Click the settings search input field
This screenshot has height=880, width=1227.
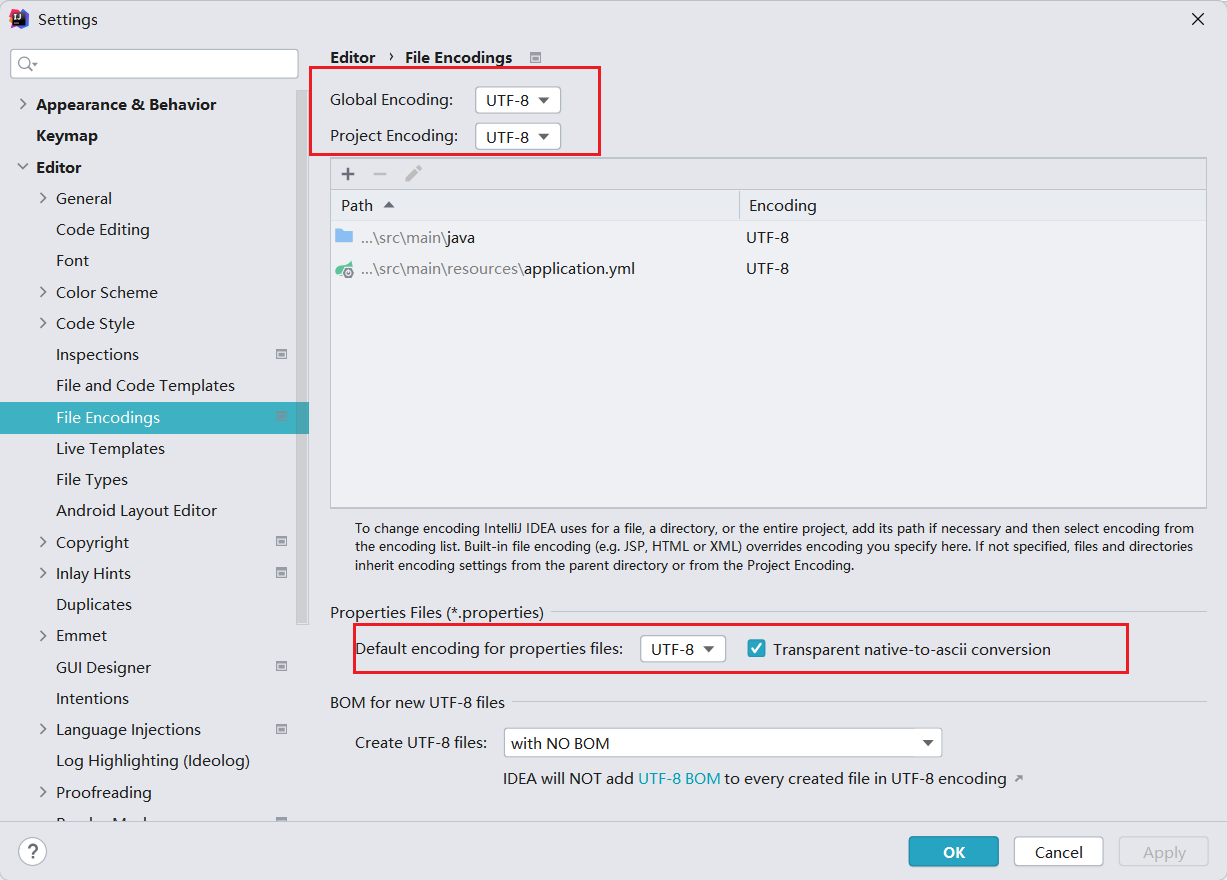(x=154, y=64)
